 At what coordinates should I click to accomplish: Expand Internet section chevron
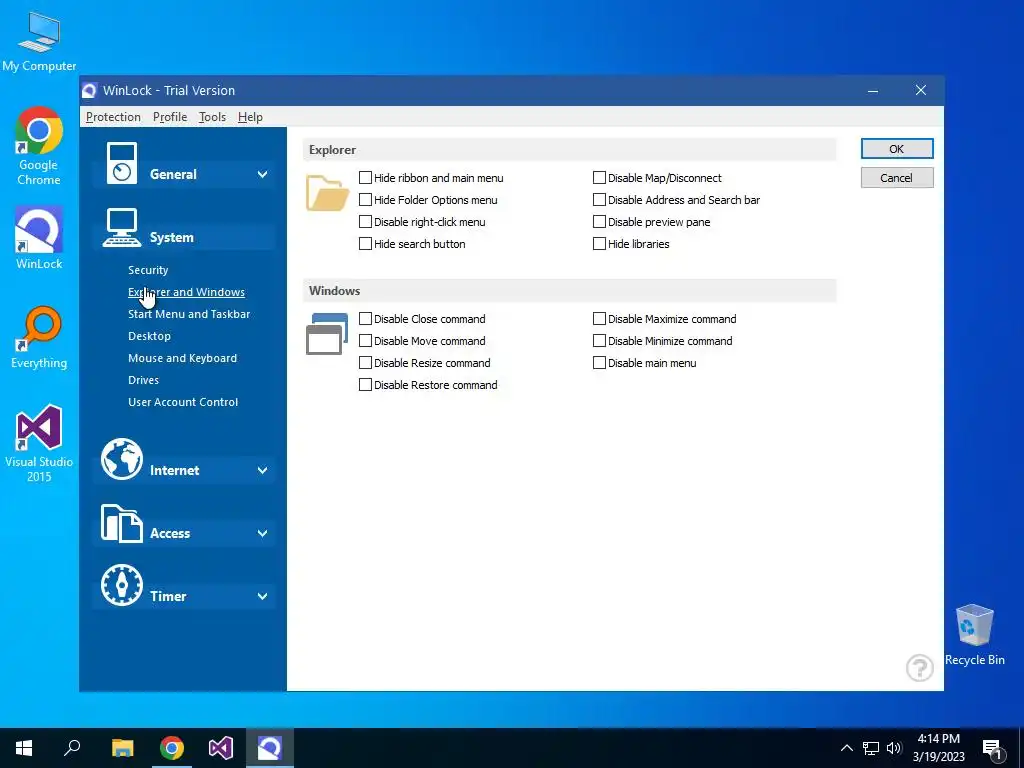[263, 470]
